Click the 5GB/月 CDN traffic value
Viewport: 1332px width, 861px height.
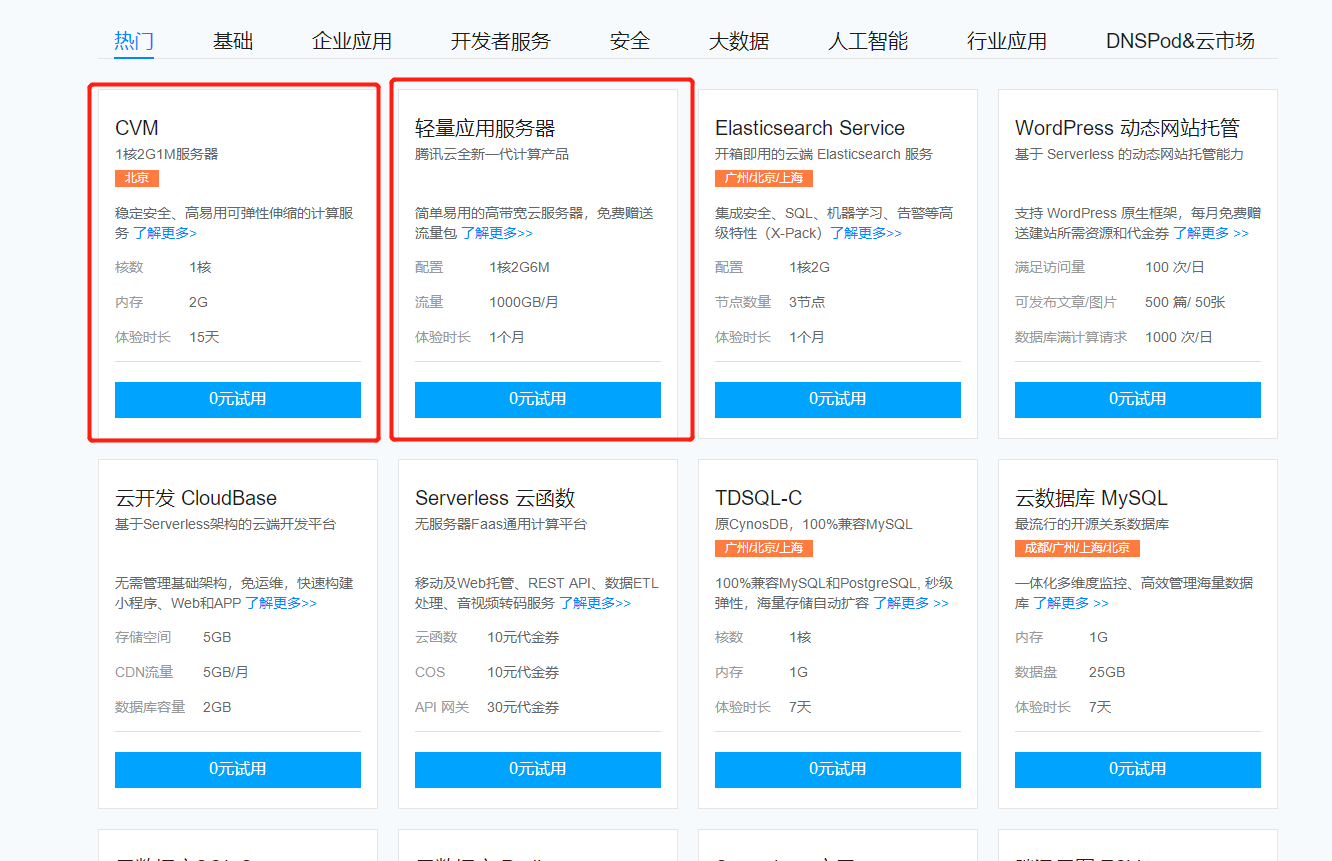[x=226, y=672]
